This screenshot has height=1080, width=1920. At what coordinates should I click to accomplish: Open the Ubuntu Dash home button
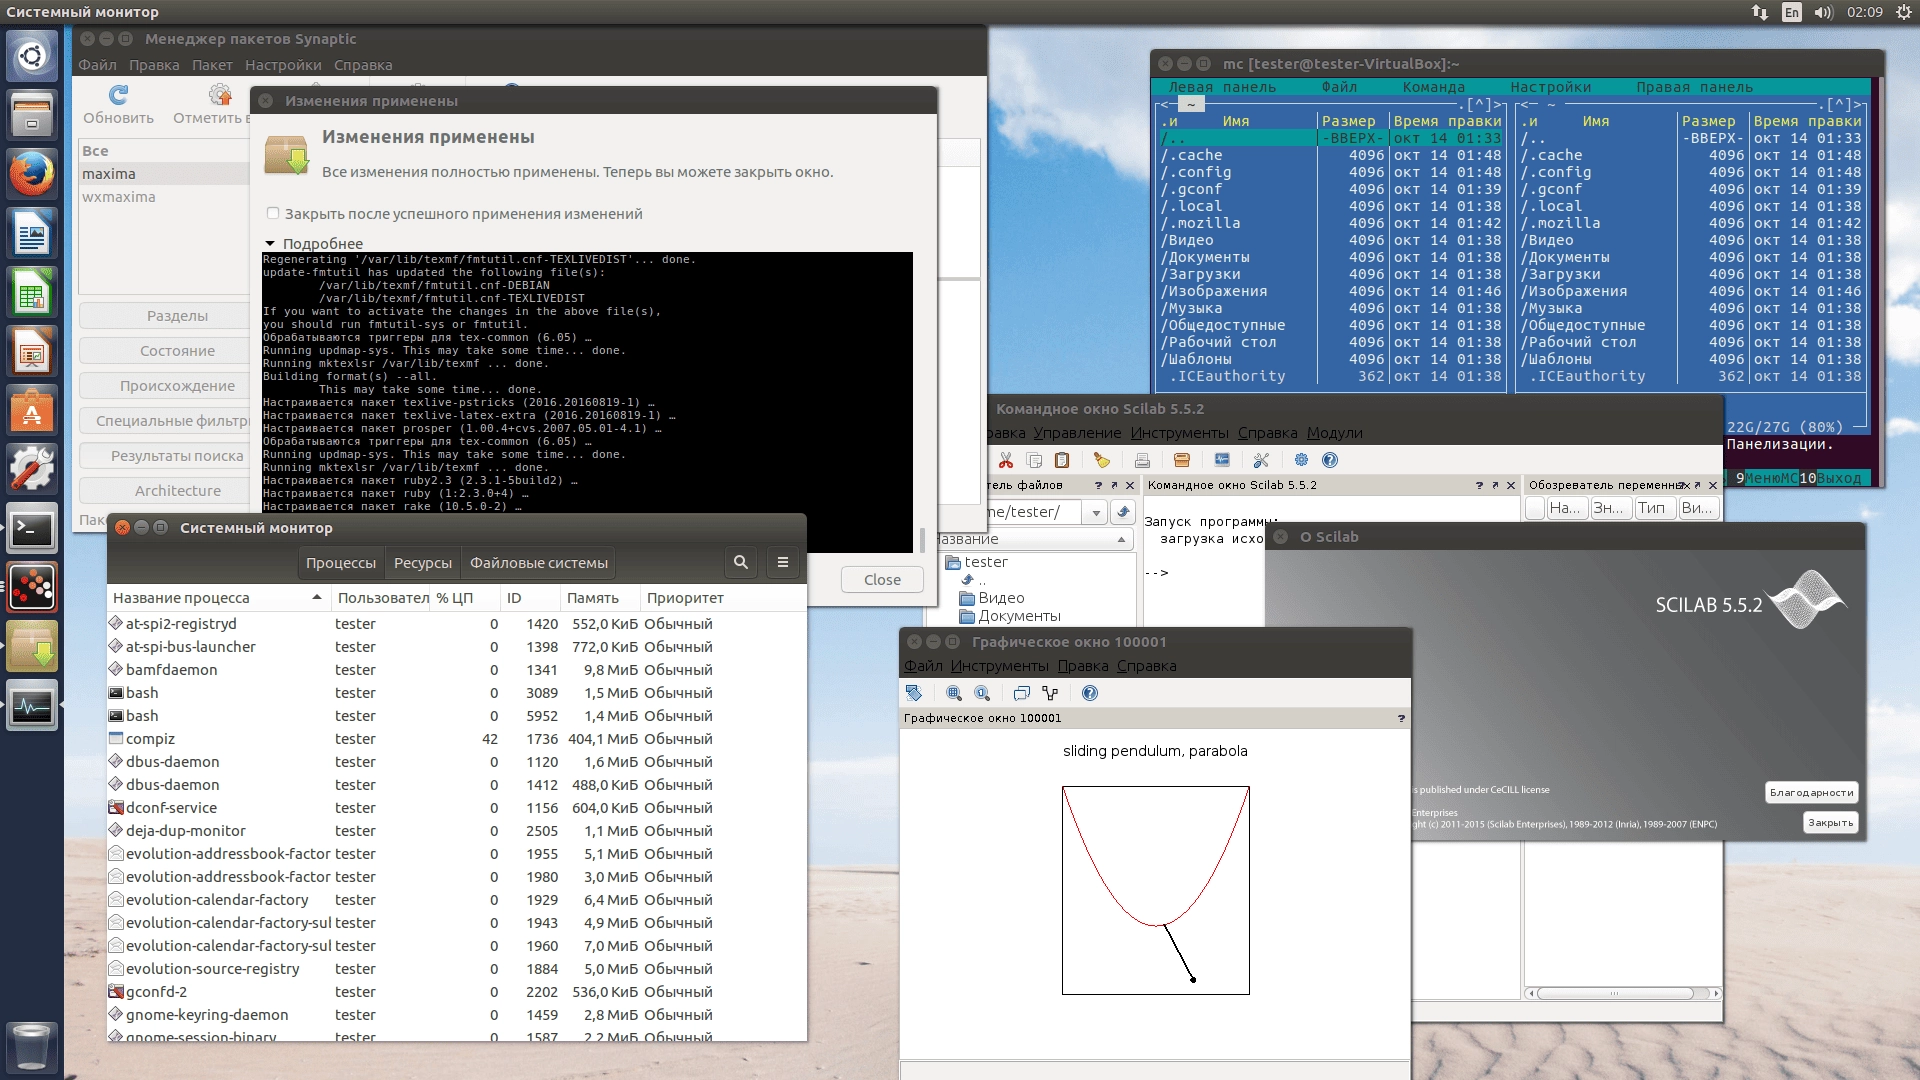click(32, 56)
